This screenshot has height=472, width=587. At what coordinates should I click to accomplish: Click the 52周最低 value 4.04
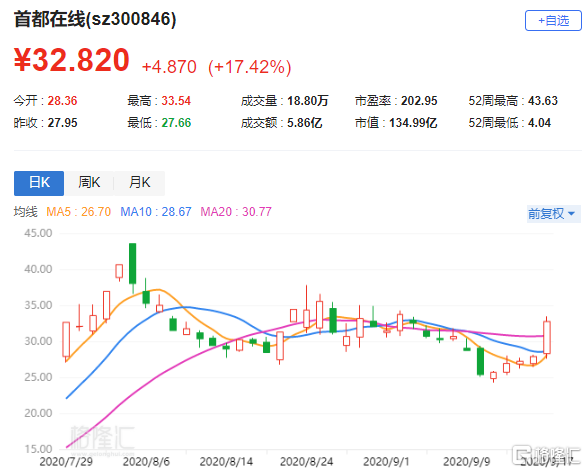pos(539,123)
